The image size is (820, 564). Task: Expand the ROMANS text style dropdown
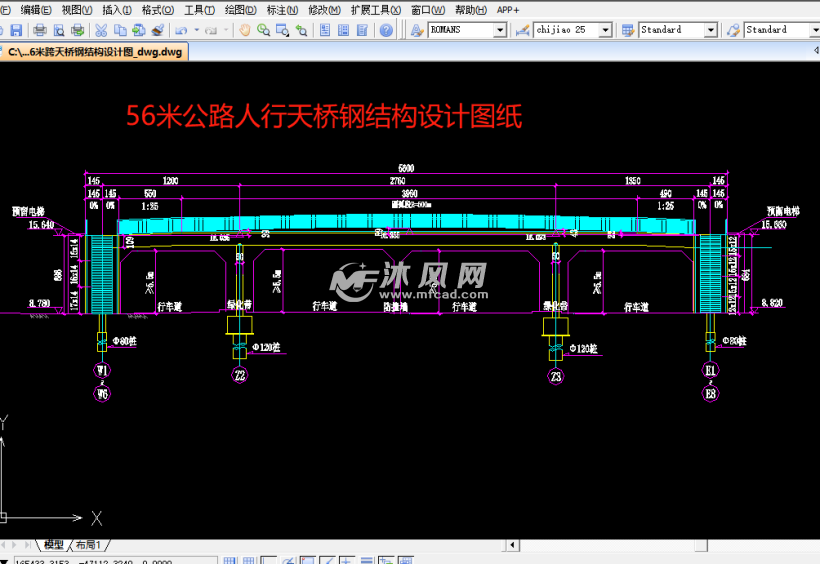pos(500,30)
